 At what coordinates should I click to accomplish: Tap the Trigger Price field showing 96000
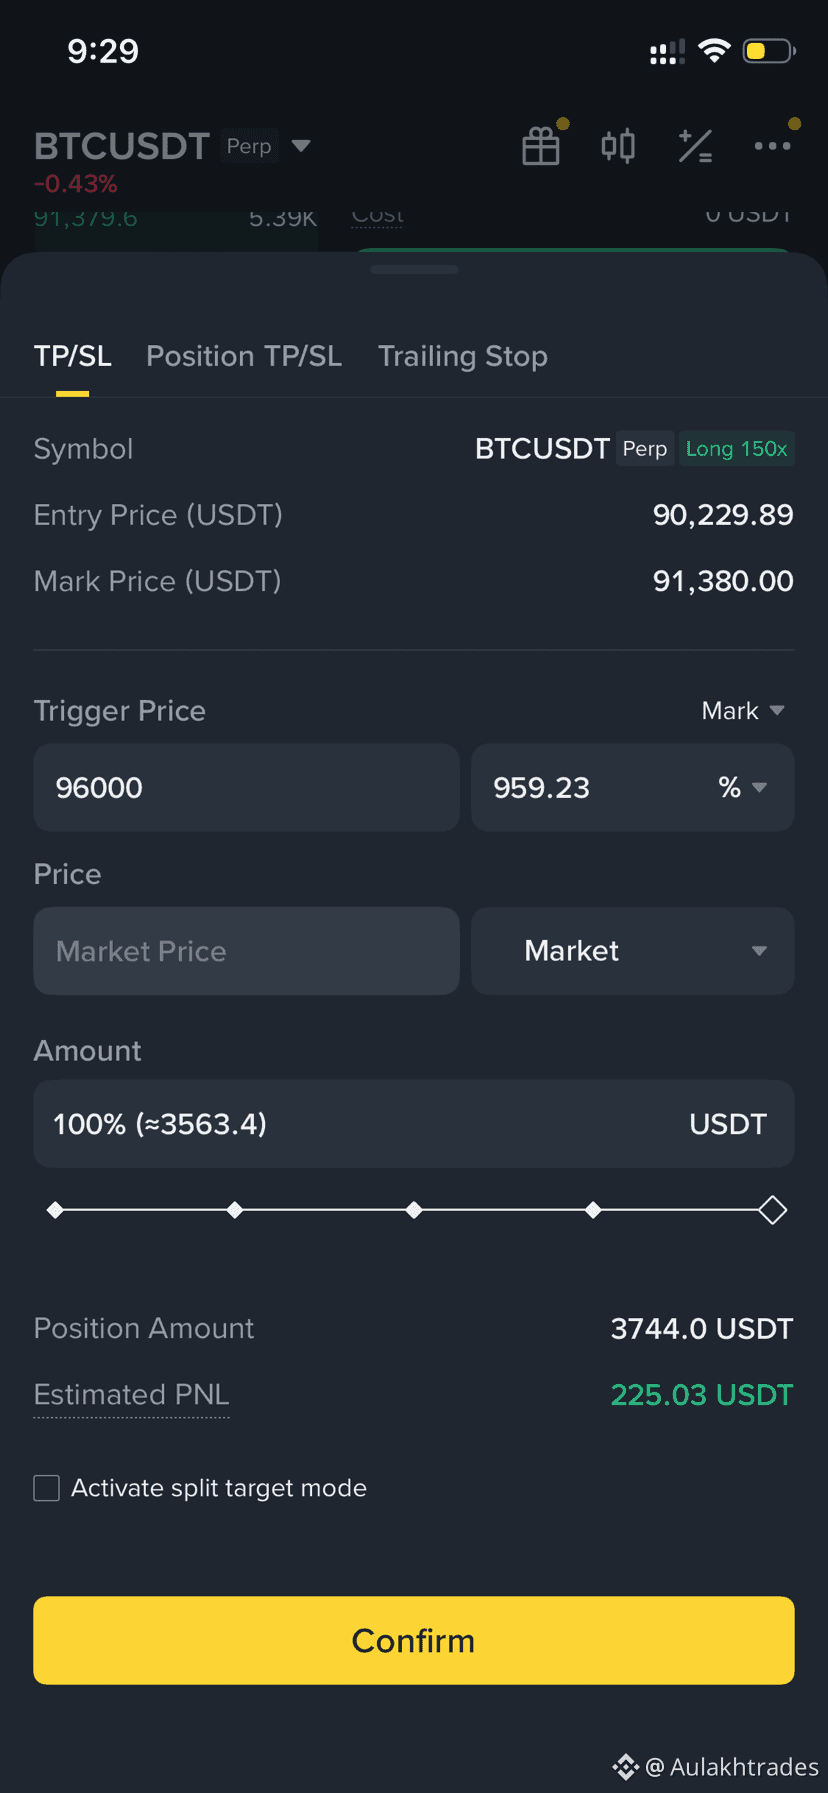(246, 788)
